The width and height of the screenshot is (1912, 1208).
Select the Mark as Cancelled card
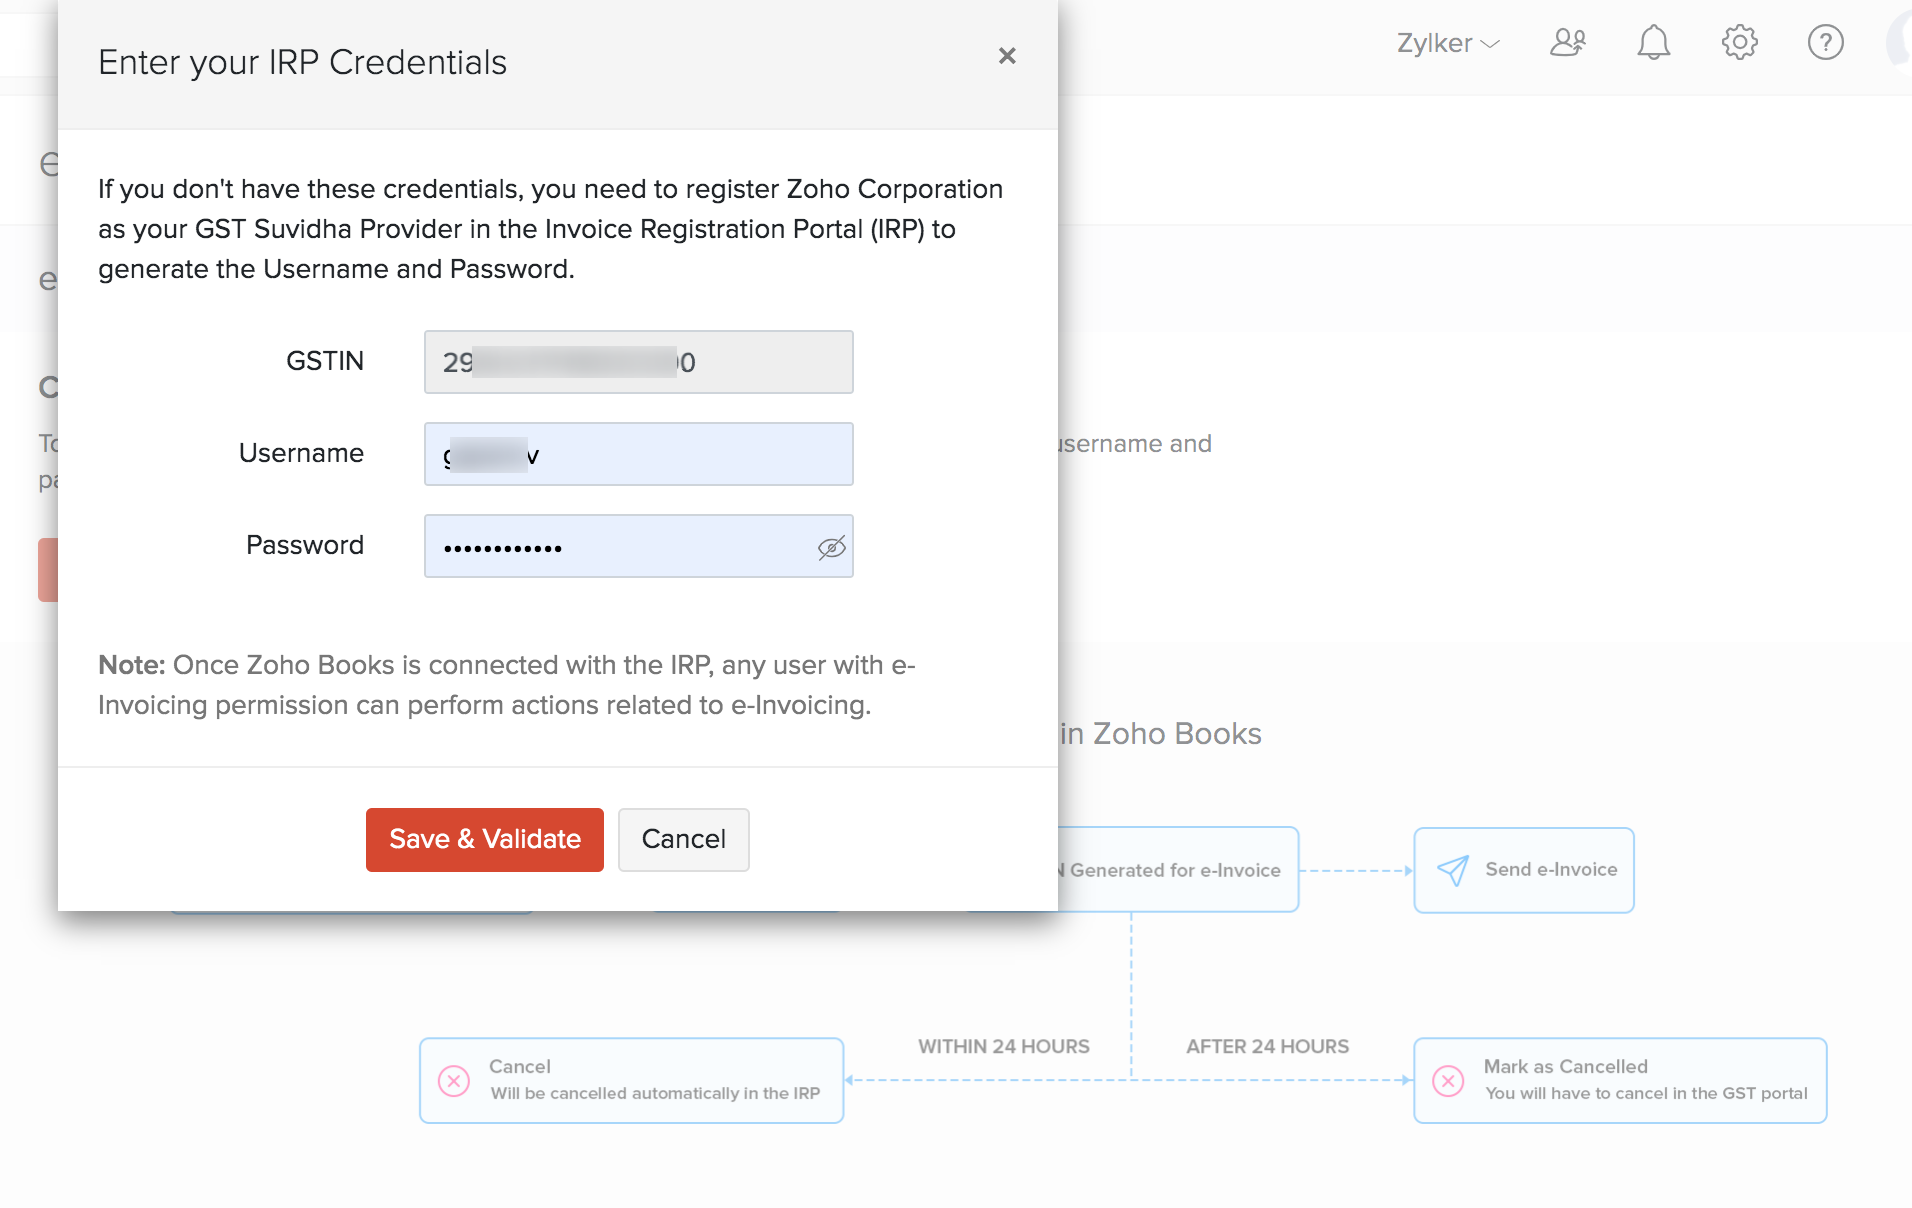pos(1619,1080)
